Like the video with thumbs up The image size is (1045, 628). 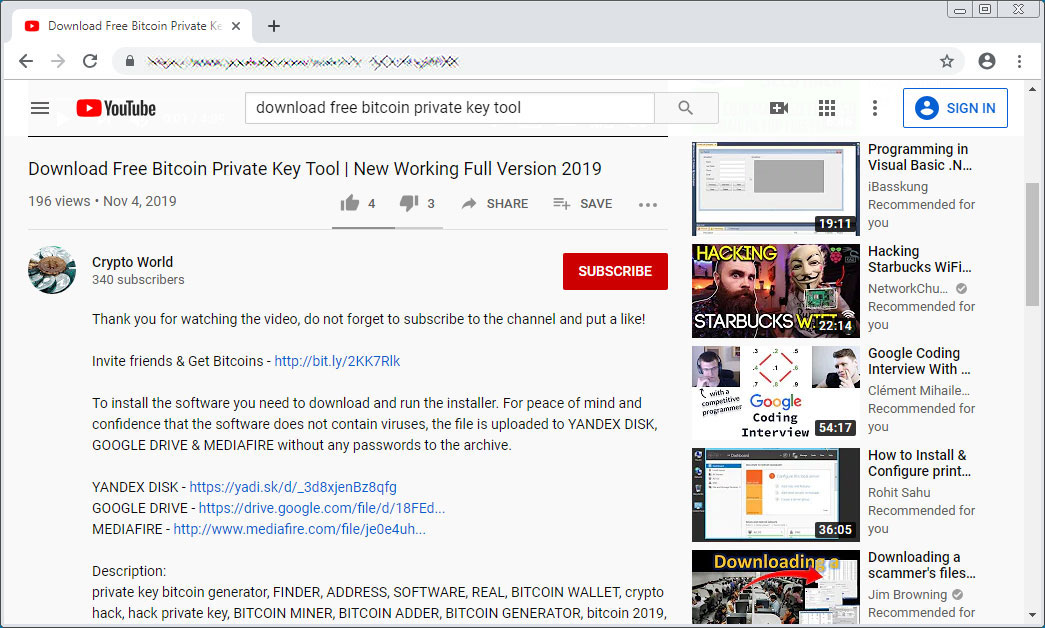click(358, 203)
